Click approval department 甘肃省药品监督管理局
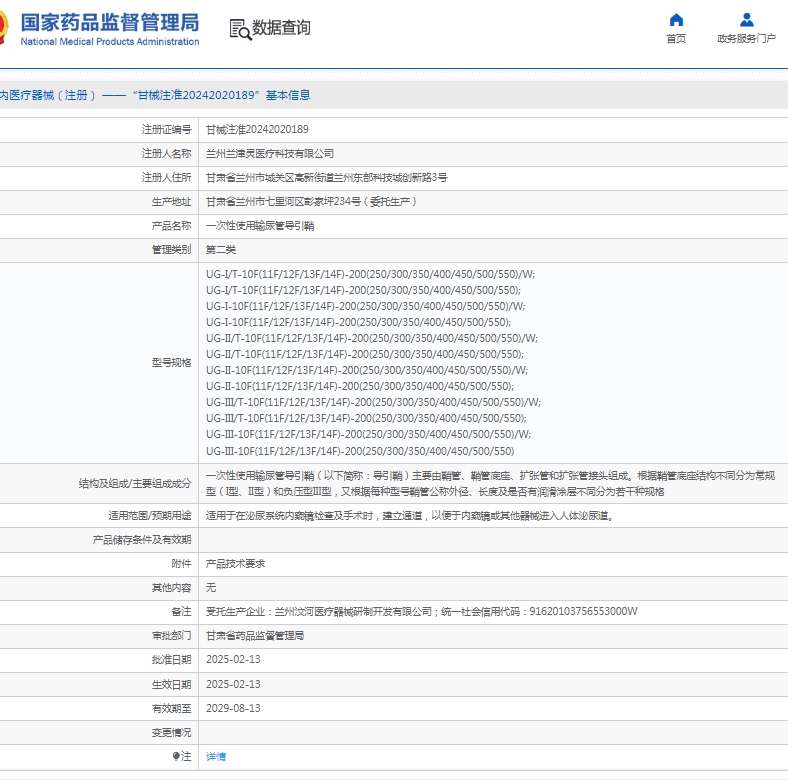 (255, 636)
